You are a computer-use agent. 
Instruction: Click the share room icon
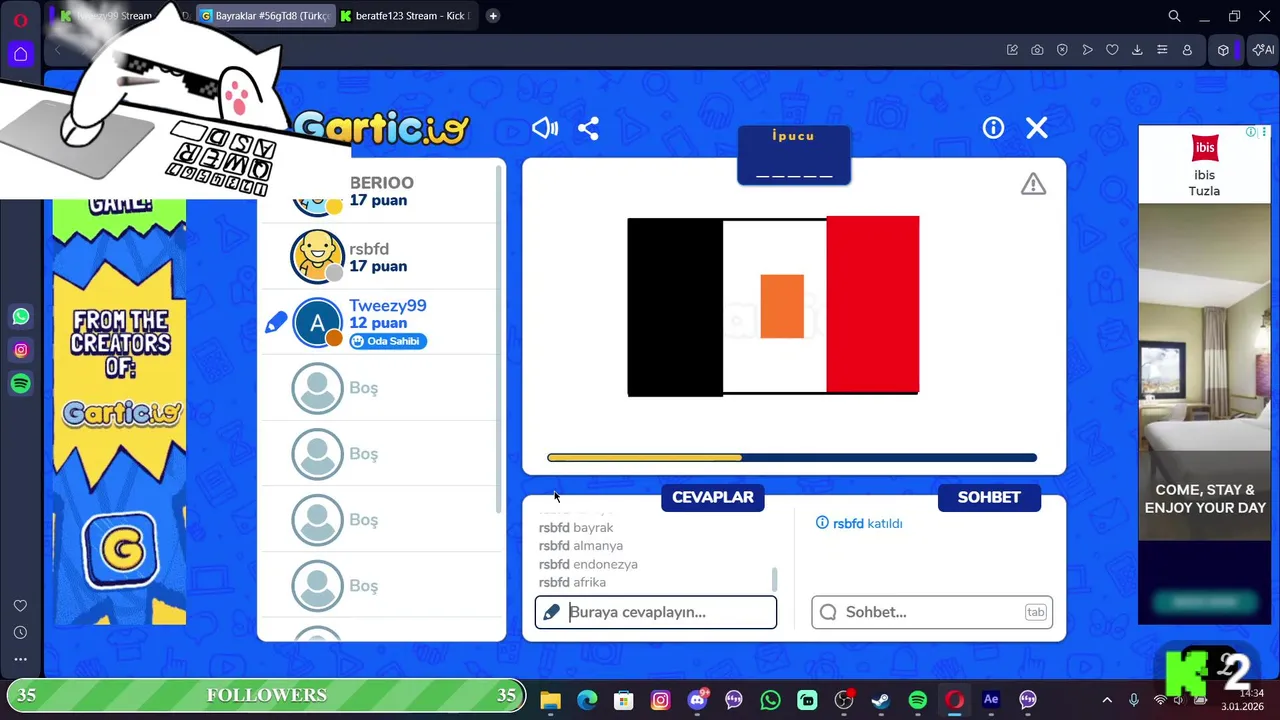click(588, 128)
